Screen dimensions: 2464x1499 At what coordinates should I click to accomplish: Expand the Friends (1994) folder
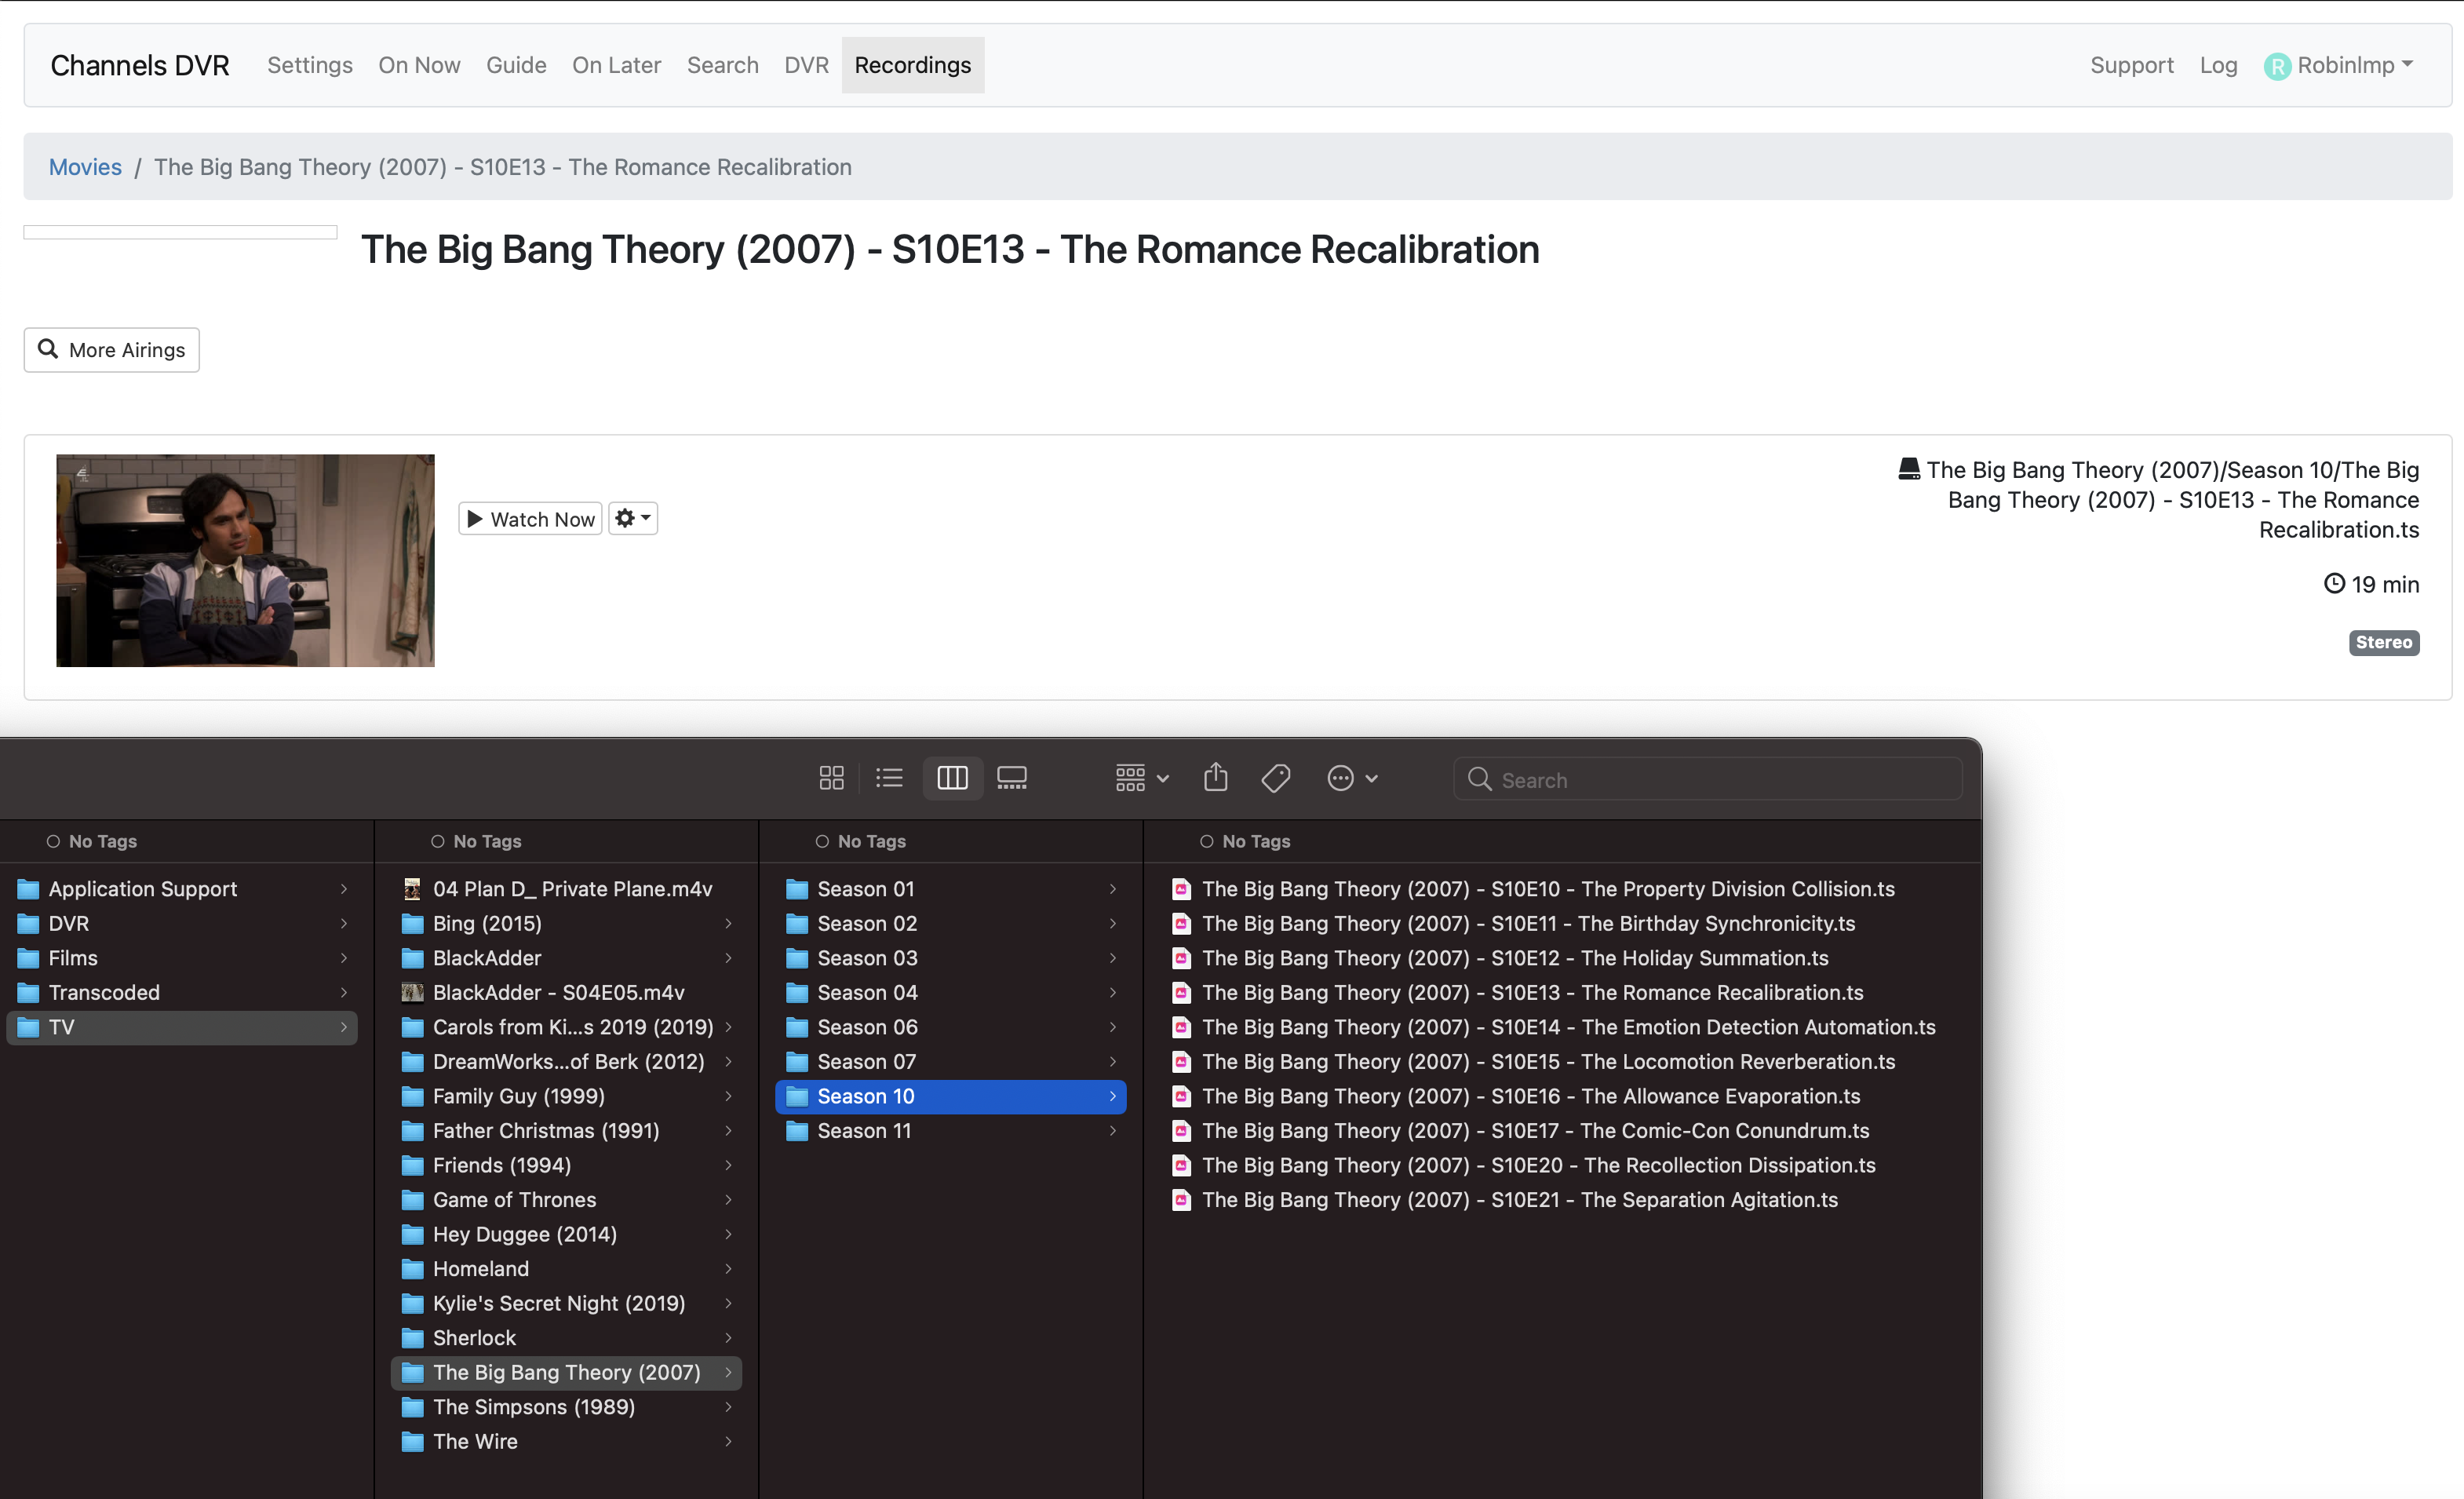click(x=502, y=1165)
